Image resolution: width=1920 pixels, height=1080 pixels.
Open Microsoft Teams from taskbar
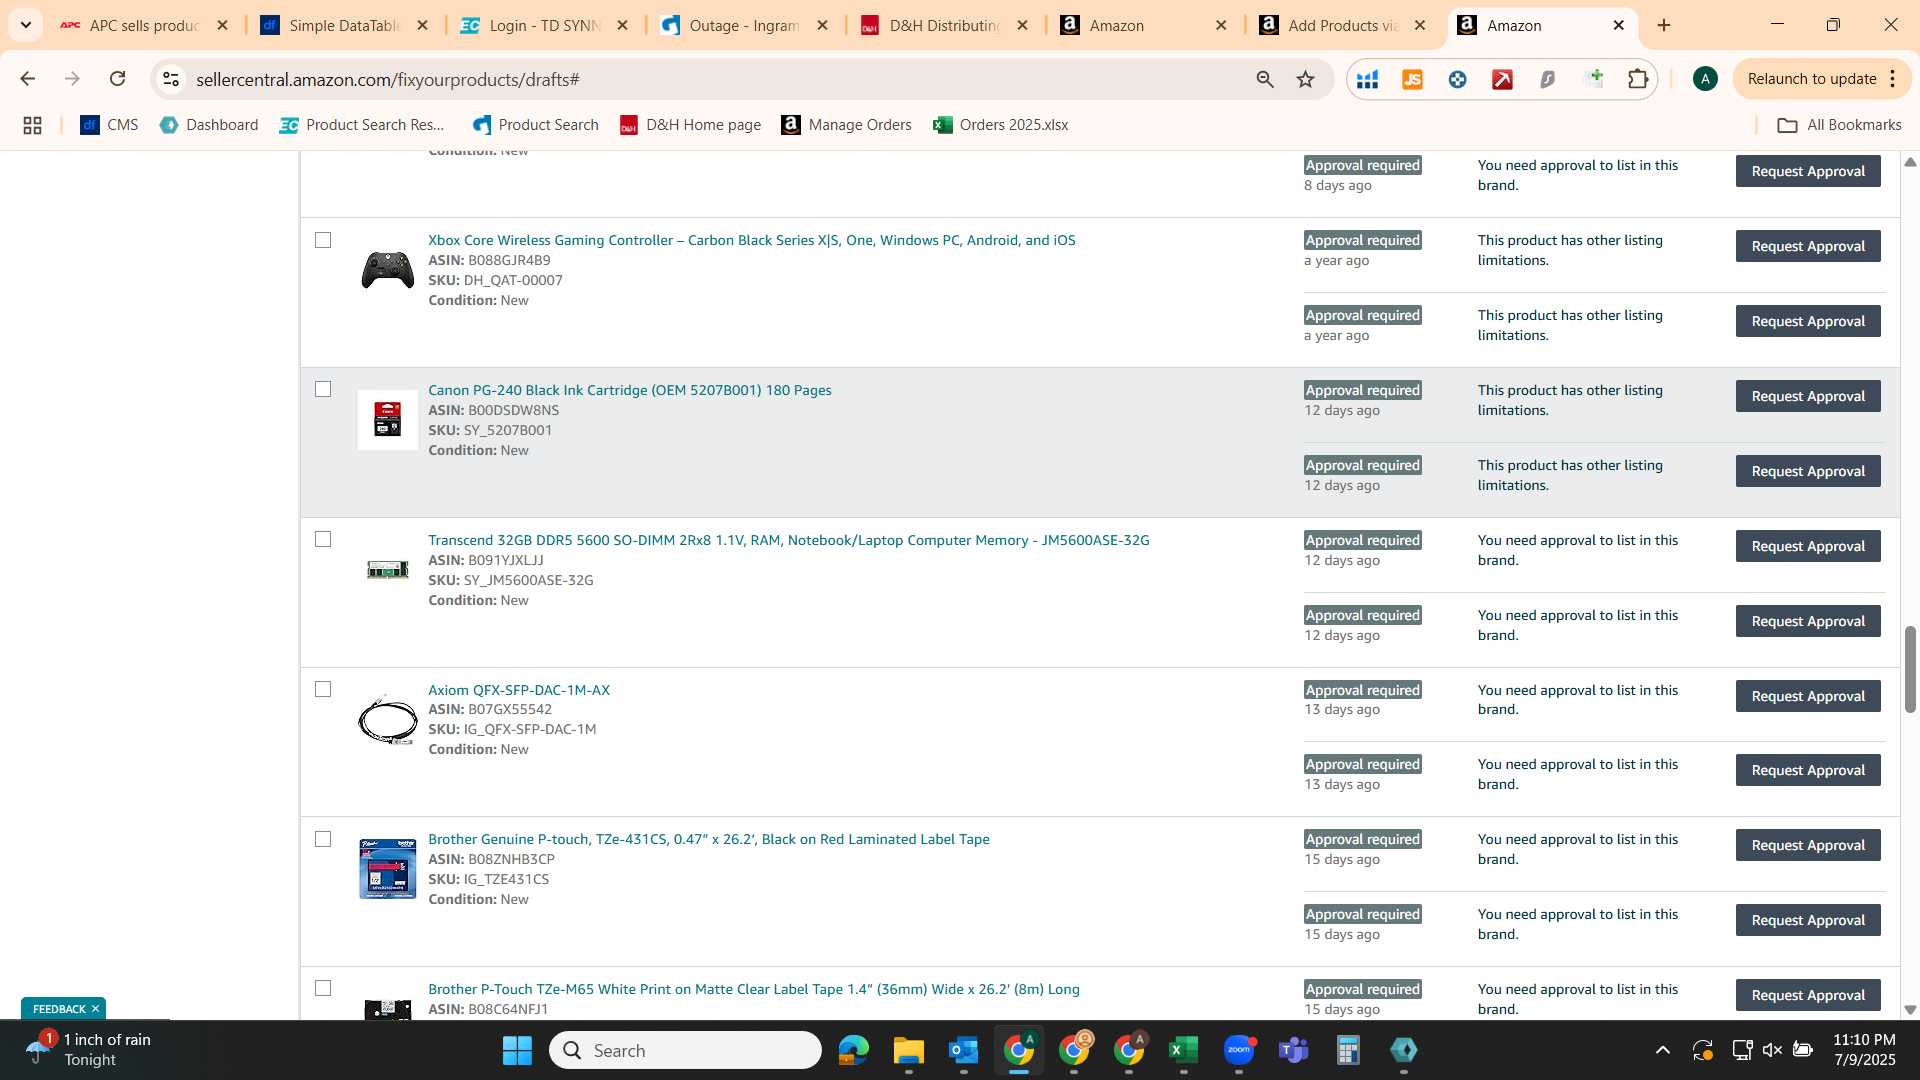pyautogui.click(x=1293, y=1050)
